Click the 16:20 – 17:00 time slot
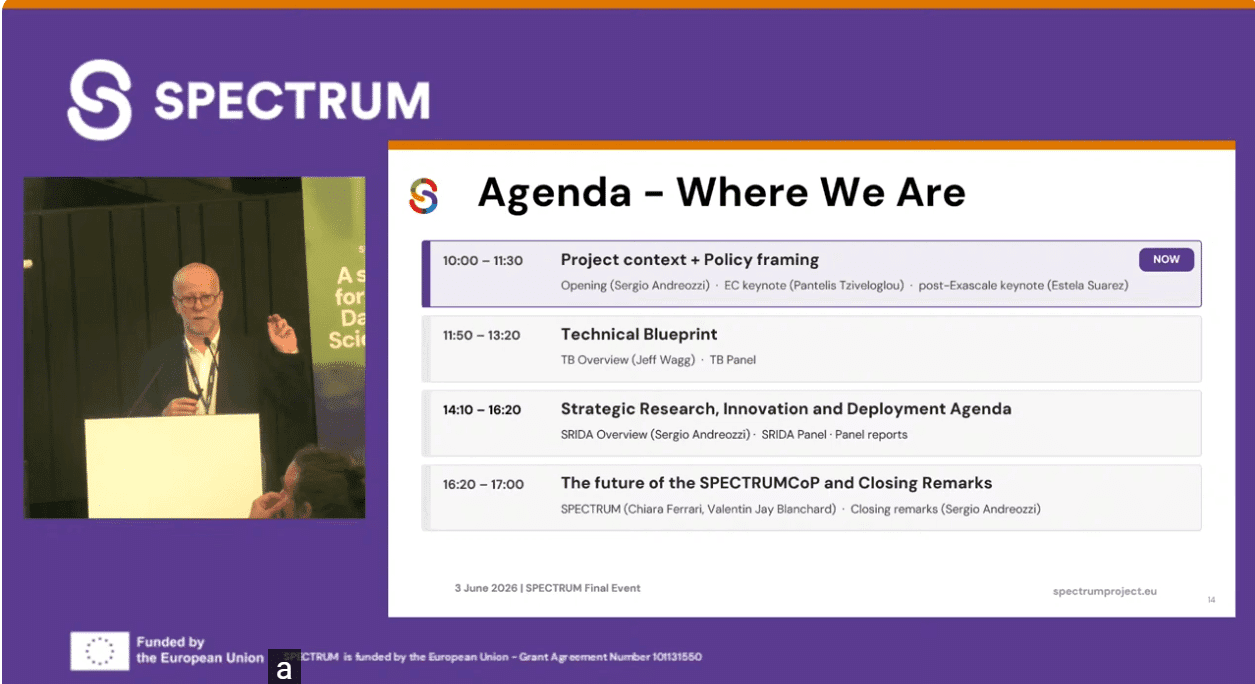This screenshot has width=1255, height=684. (483, 484)
